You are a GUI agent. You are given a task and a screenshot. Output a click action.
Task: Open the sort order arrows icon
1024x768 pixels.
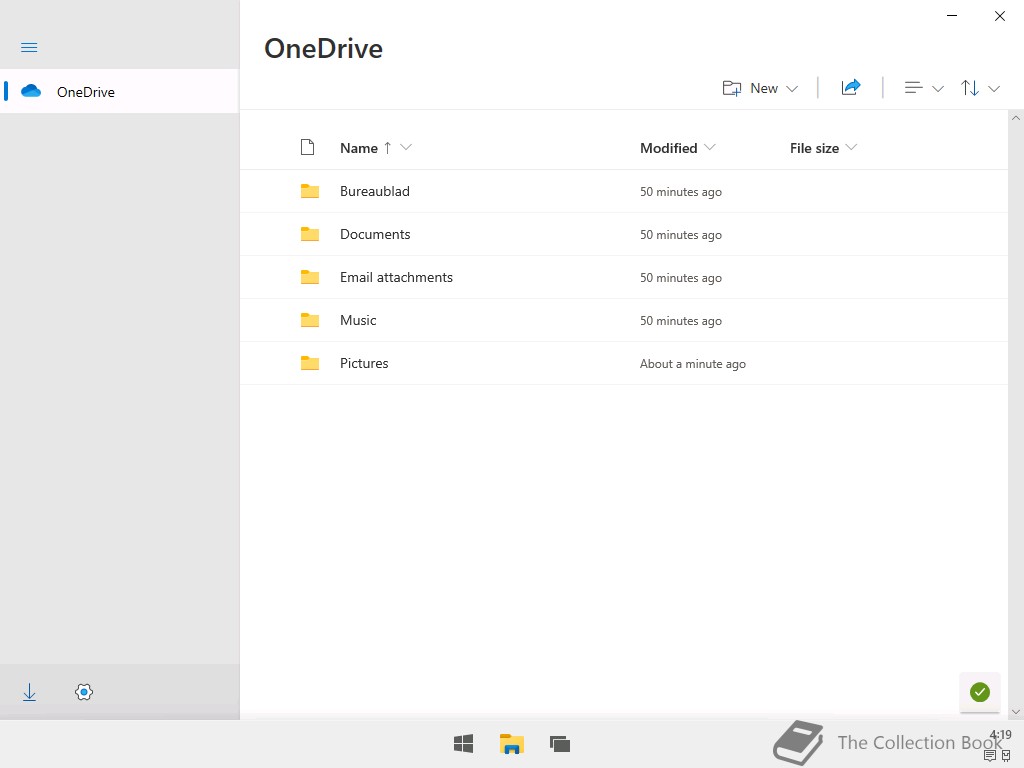(x=970, y=88)
